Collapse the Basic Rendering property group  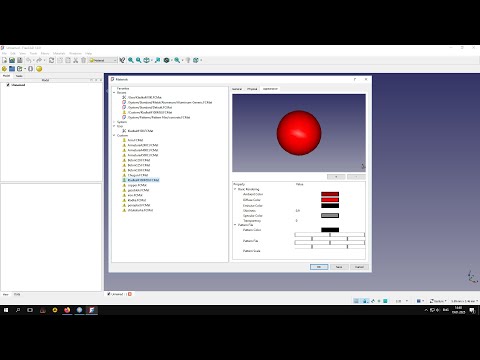click(235, 189)
